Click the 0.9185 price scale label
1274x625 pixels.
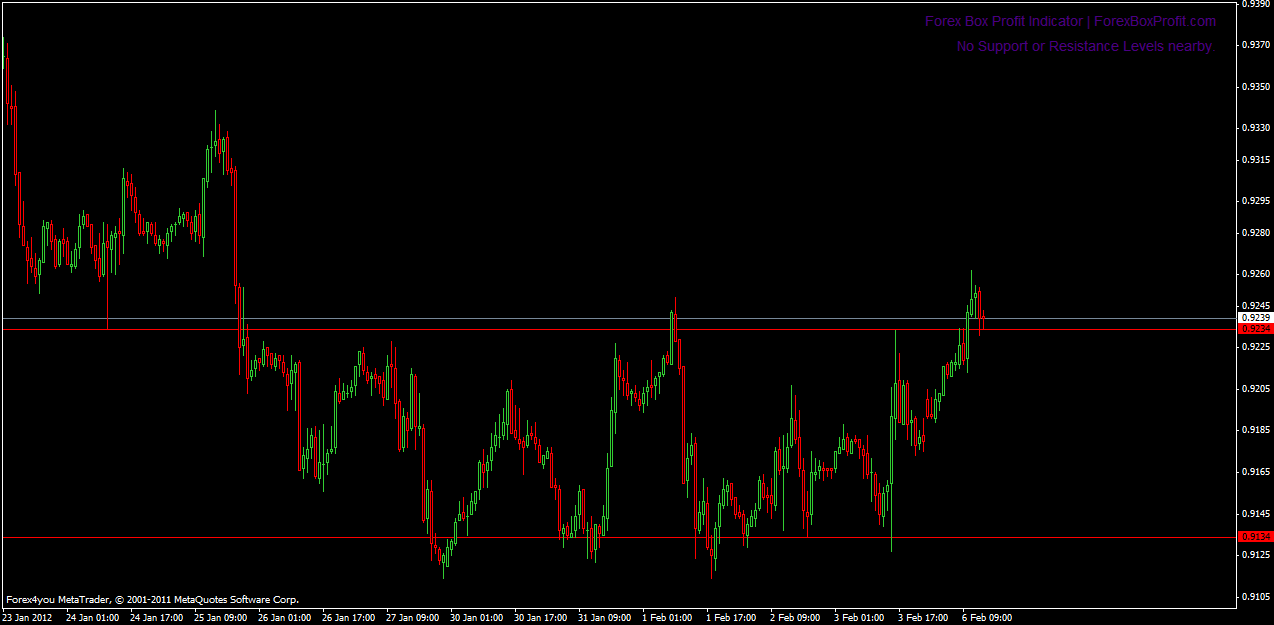click(1256, 429)
